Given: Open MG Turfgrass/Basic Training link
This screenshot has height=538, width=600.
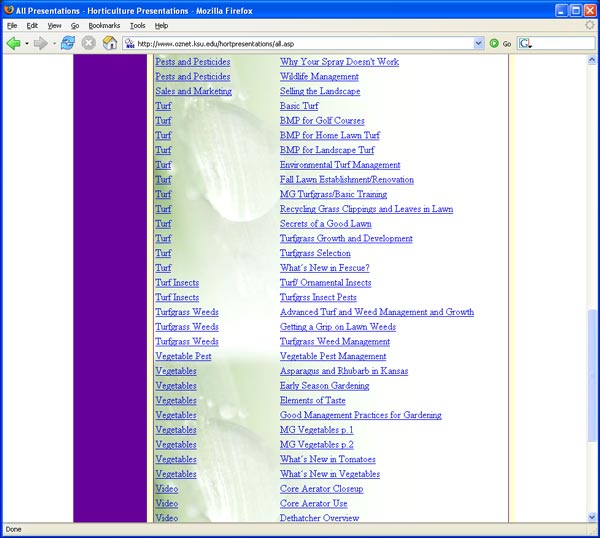Looking at the screenshot, I should pos(333,194).
